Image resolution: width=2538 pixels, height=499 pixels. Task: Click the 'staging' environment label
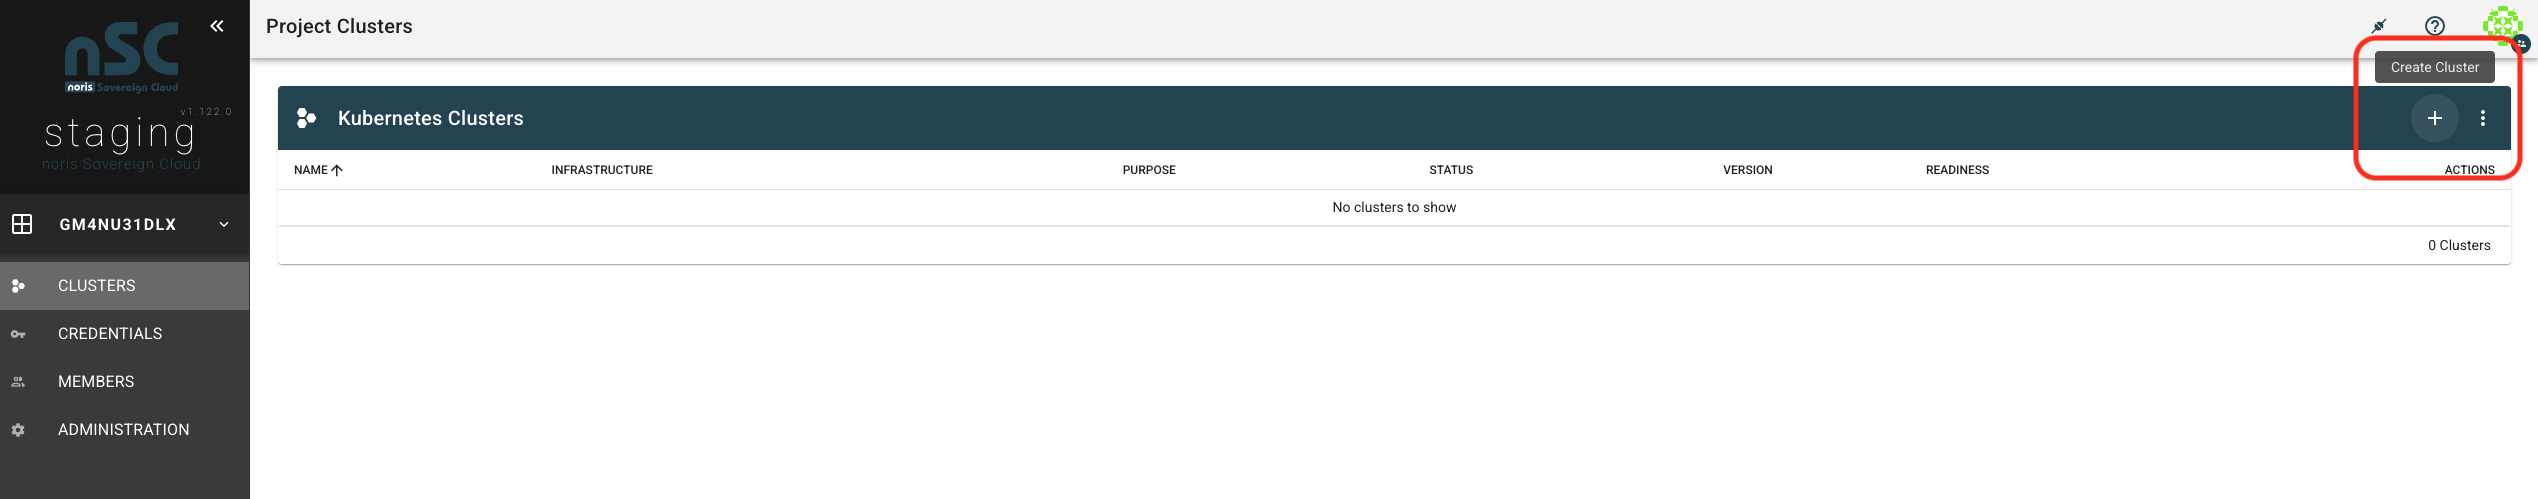[120, 135]
